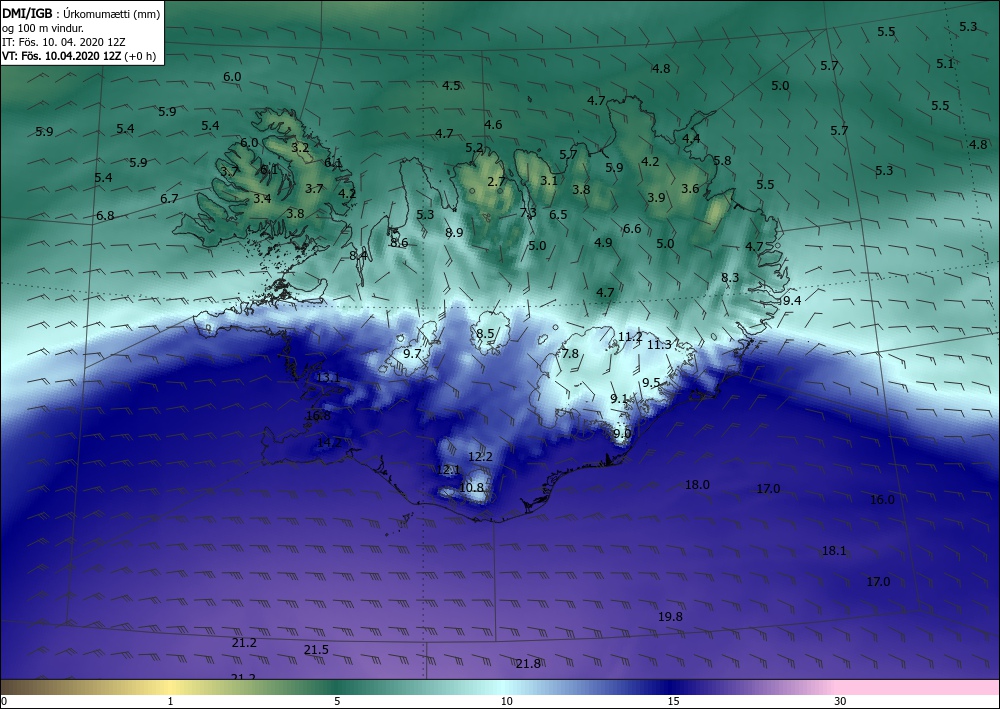
Task: Click the 'IT: Fös. 10. 04. 2020 12Z' line
Action: (x=64, y=42)
